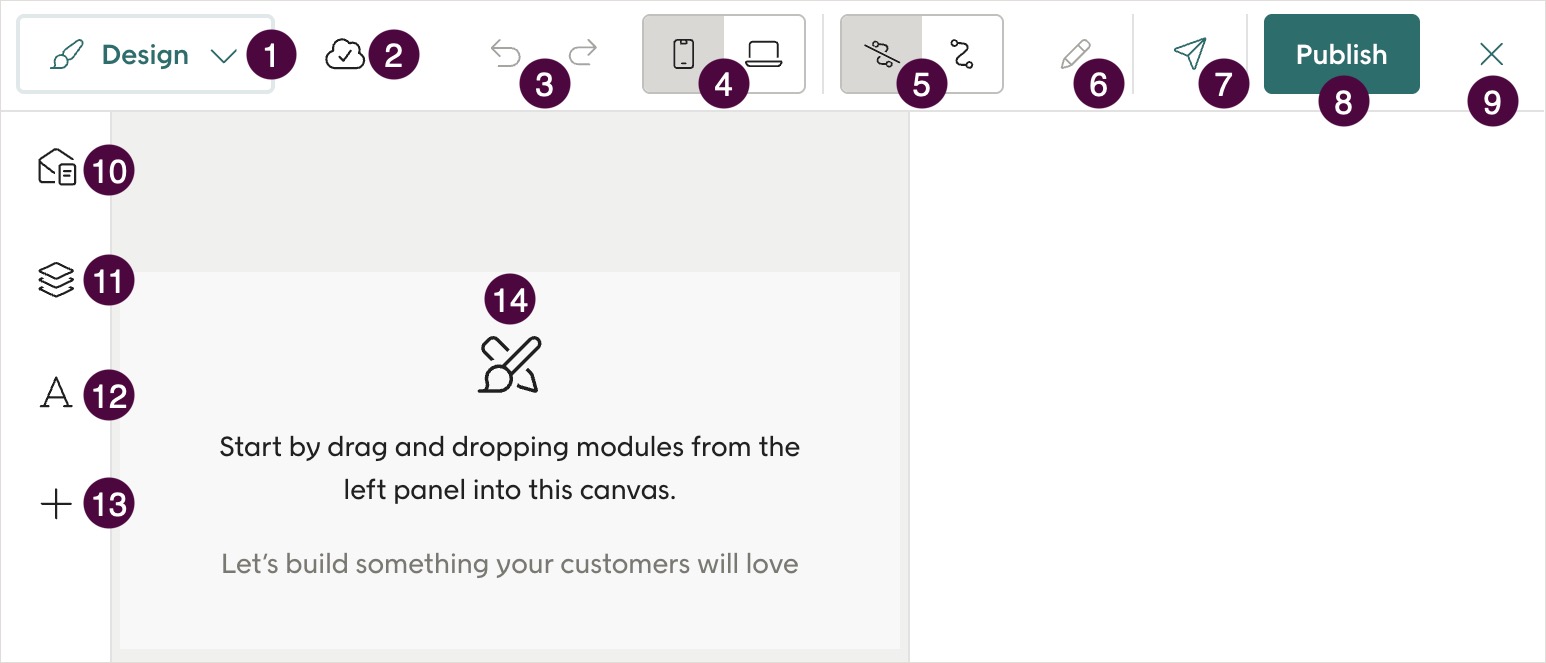Open the sections stack panel in sidebar
The width and height of the screenshot is (1546, 663).
[x=55, y=280]
